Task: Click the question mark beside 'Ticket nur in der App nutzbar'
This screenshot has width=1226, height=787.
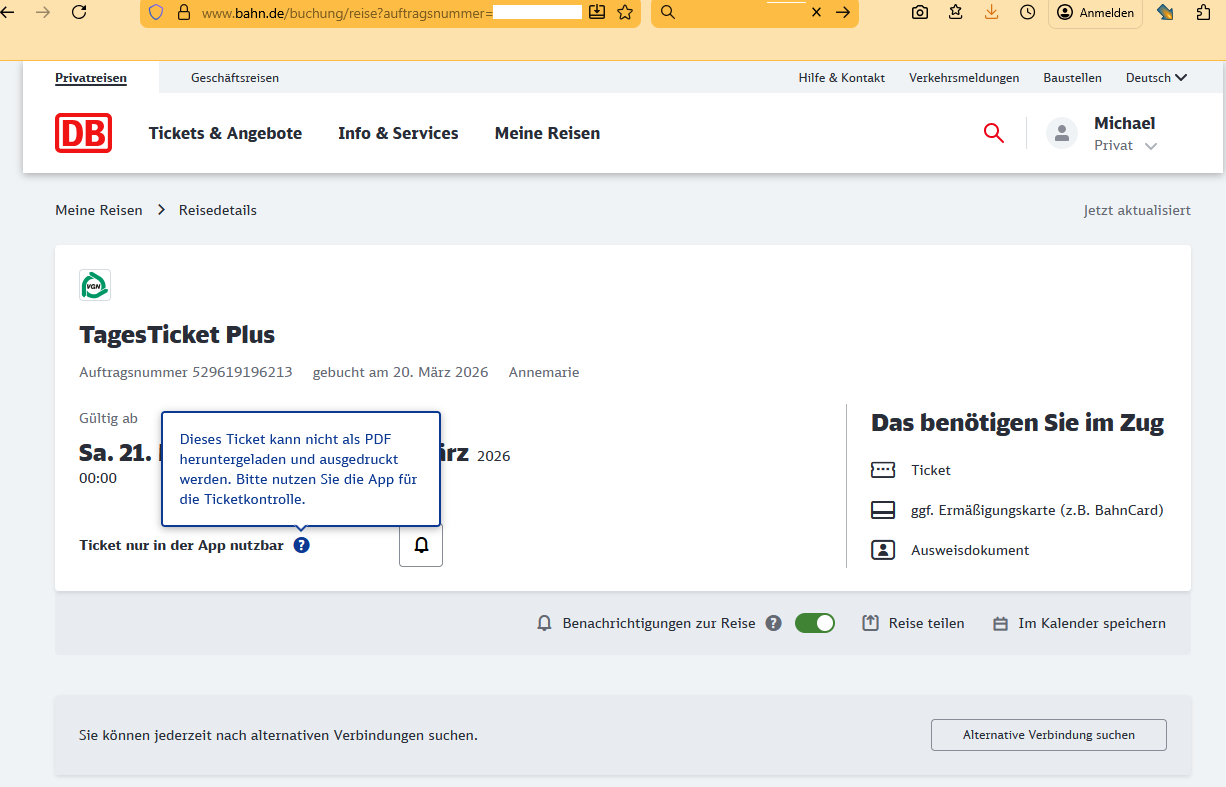Action: (x=302, y=545)
